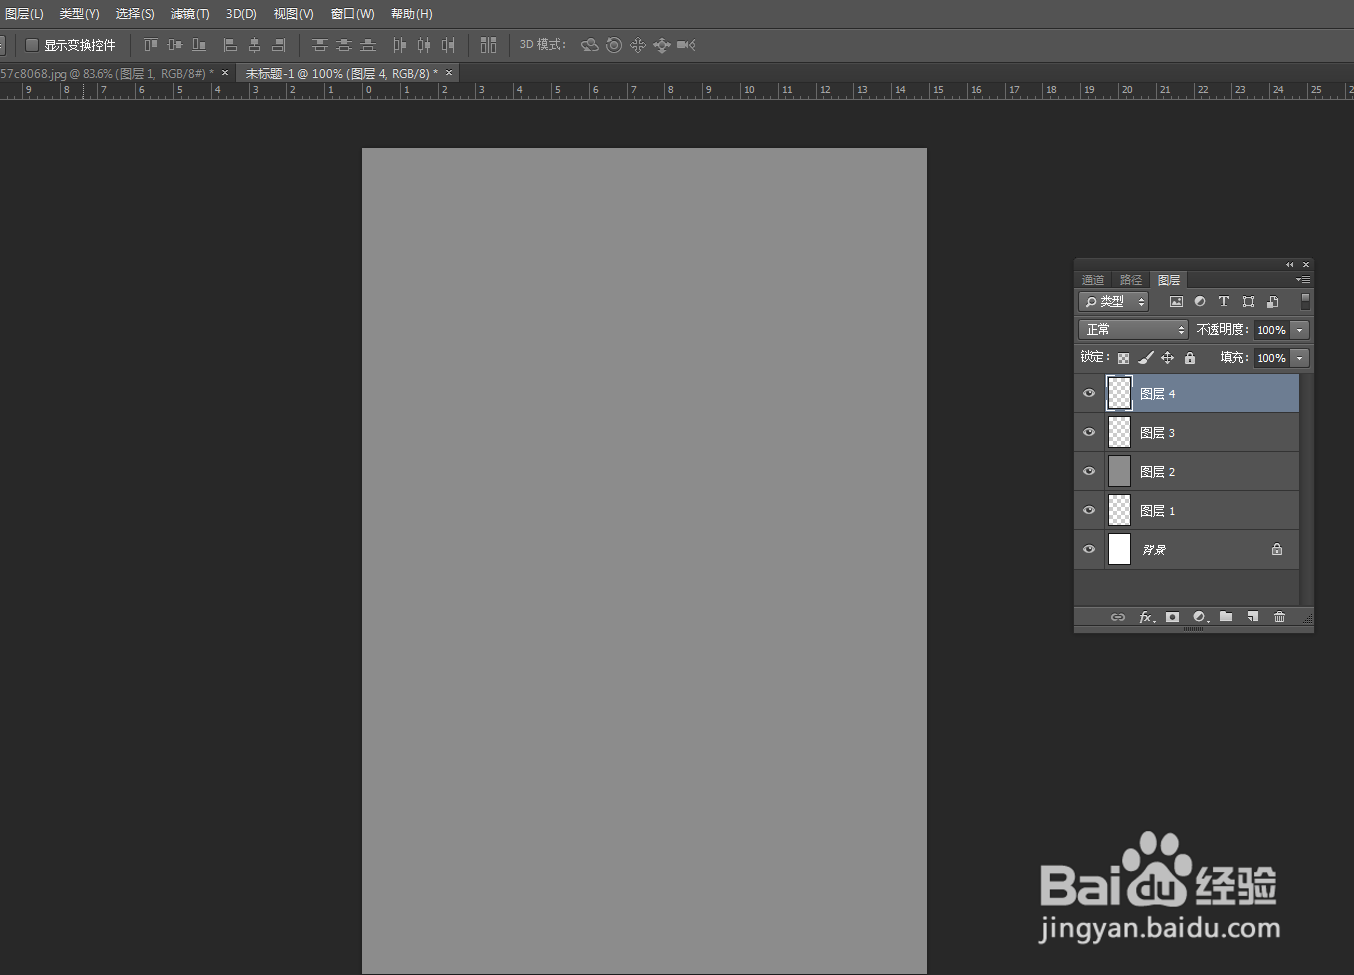Select the 3D slide mode icon

tap(661, 45)
